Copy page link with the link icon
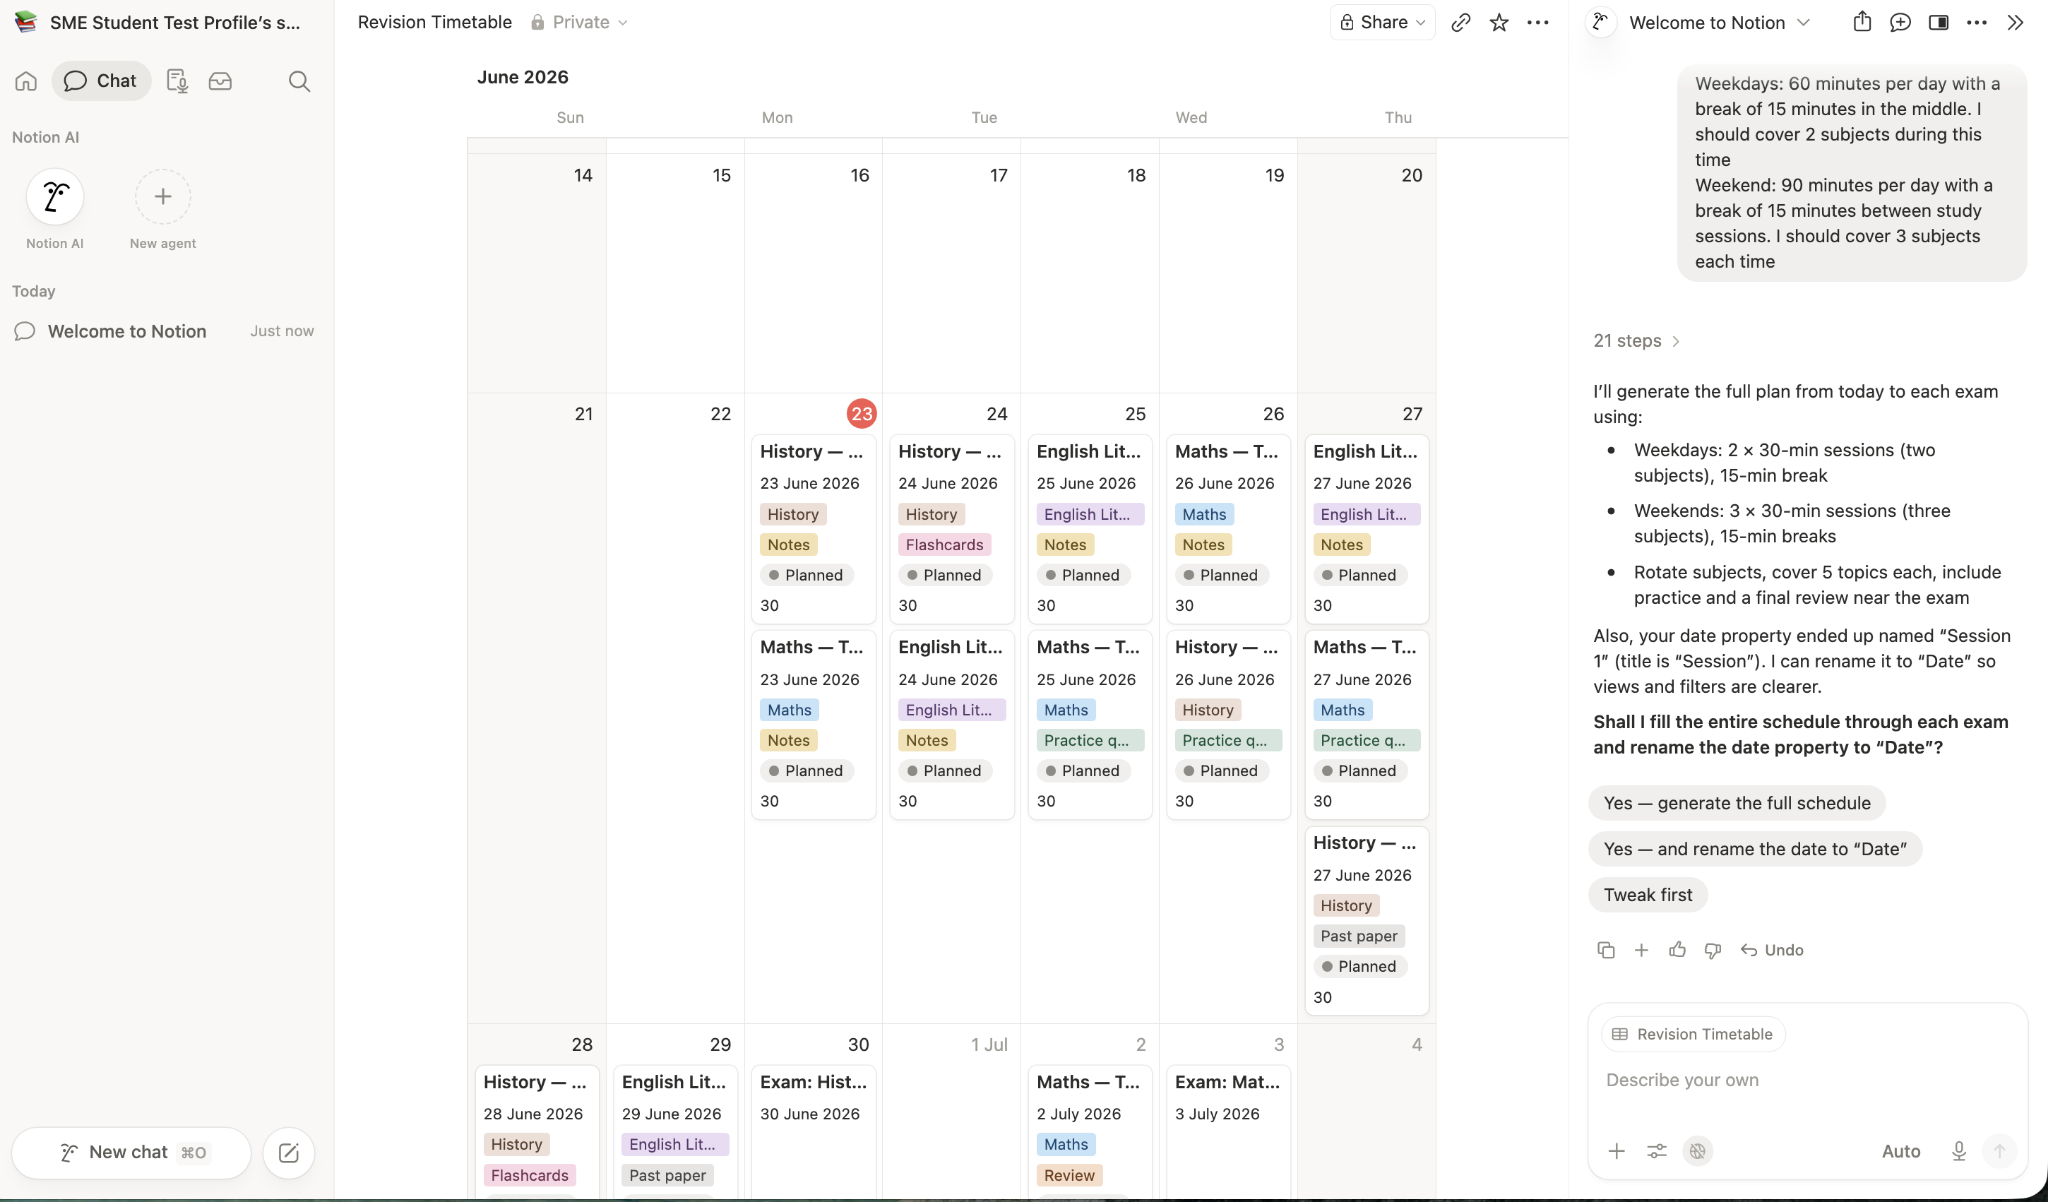 (1461, 22)
